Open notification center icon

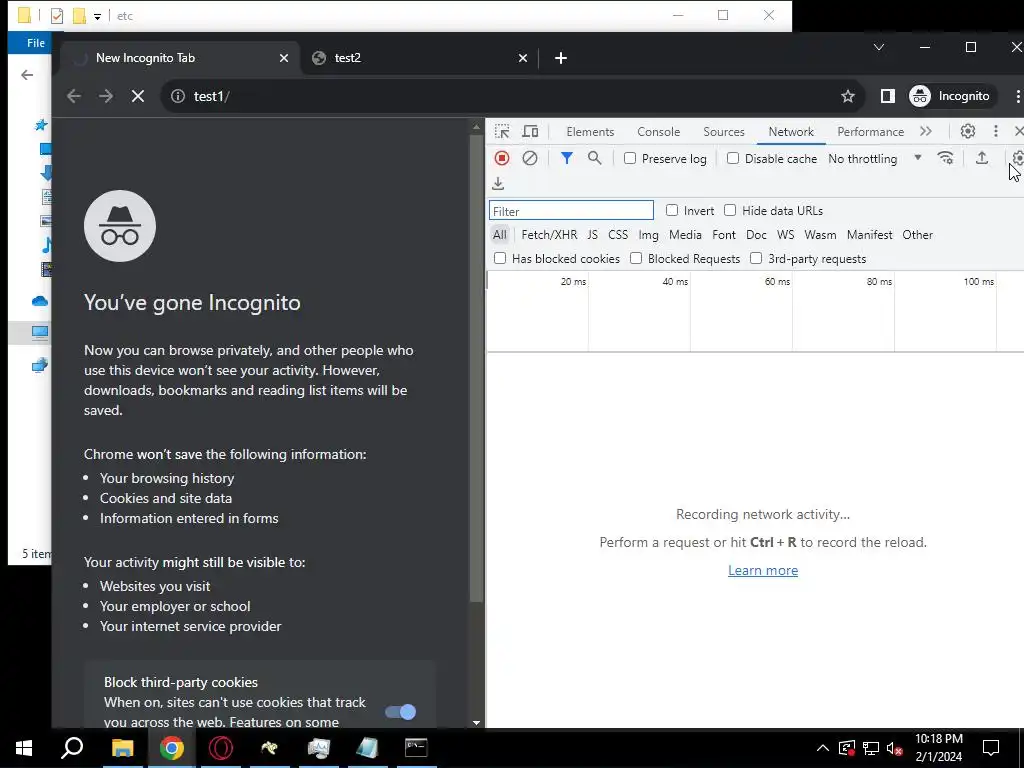991,748
